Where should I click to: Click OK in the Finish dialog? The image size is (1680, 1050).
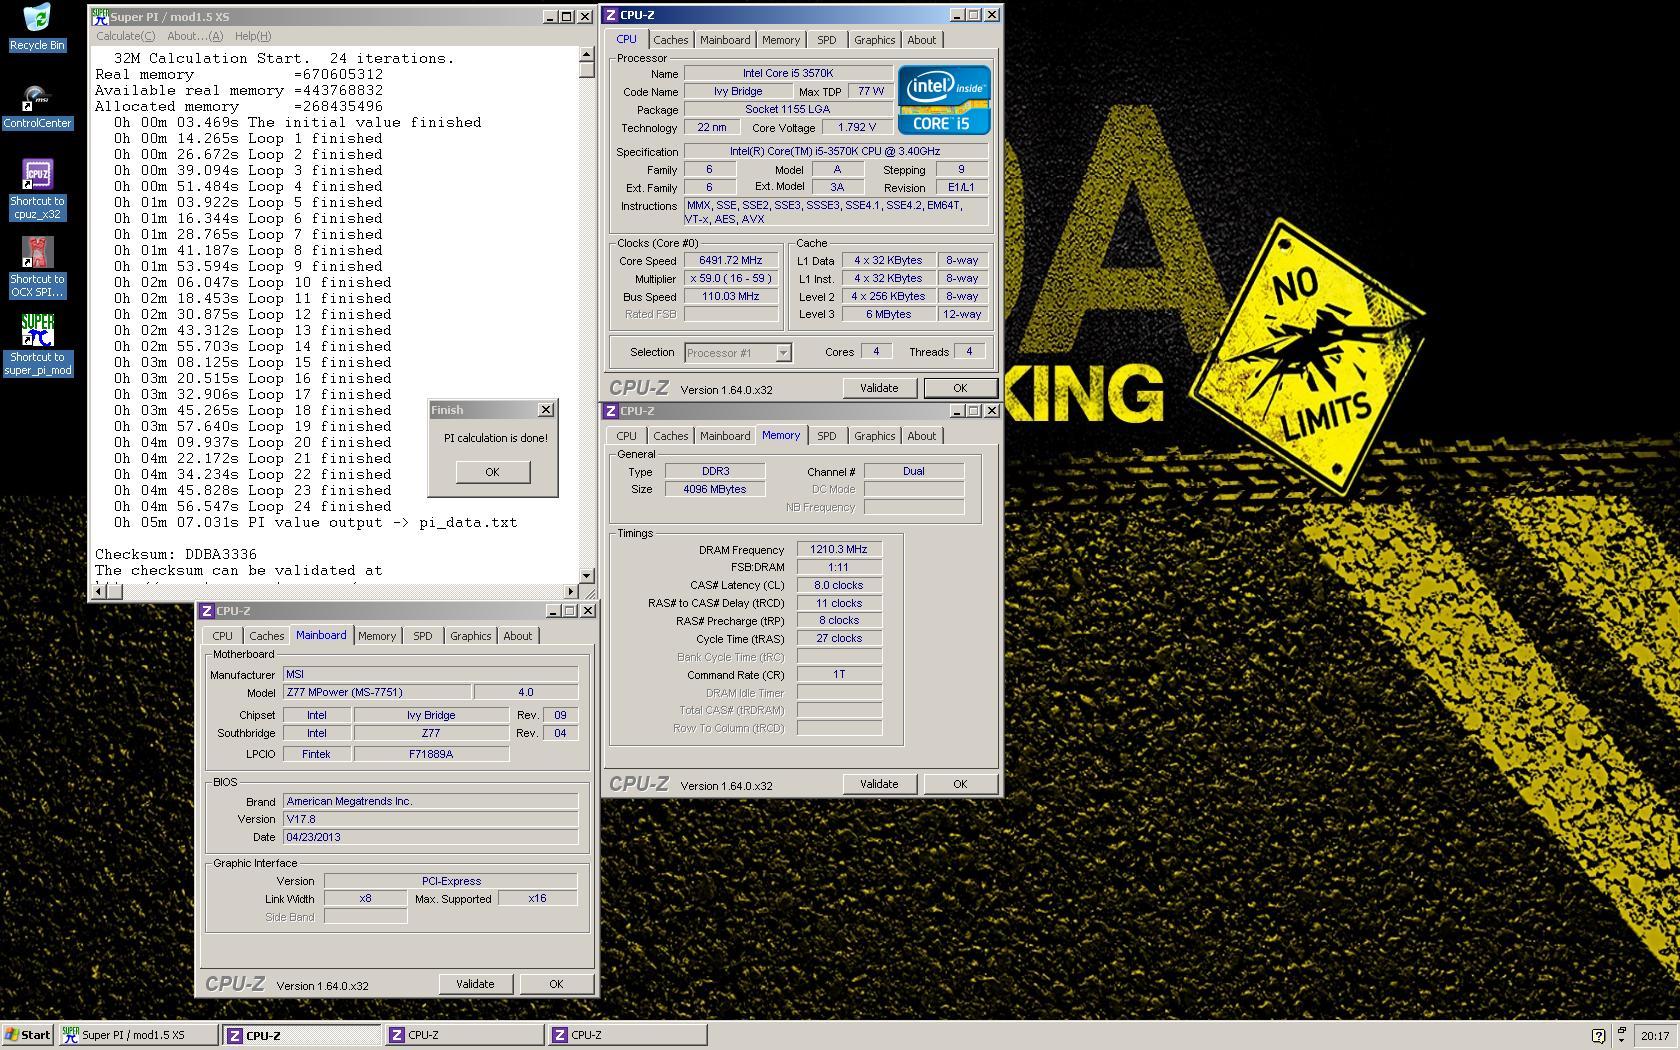point(492,472)
